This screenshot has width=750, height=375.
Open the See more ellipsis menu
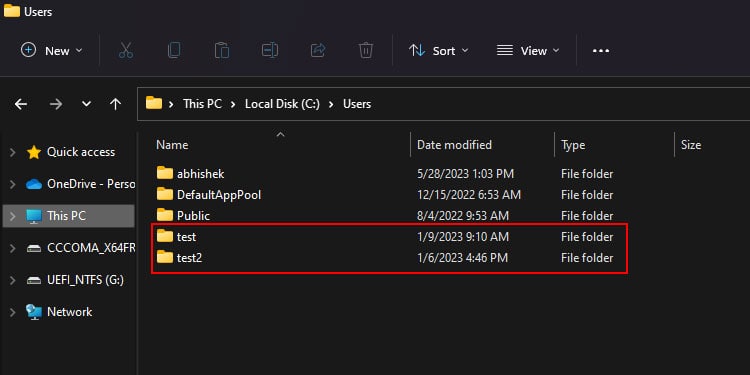601,51
